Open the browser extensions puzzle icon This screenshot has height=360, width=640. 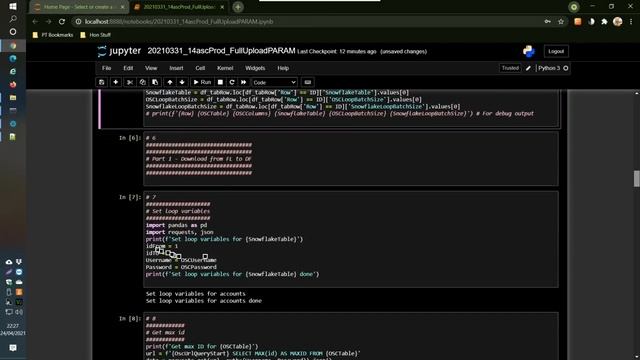coord(604,22)
